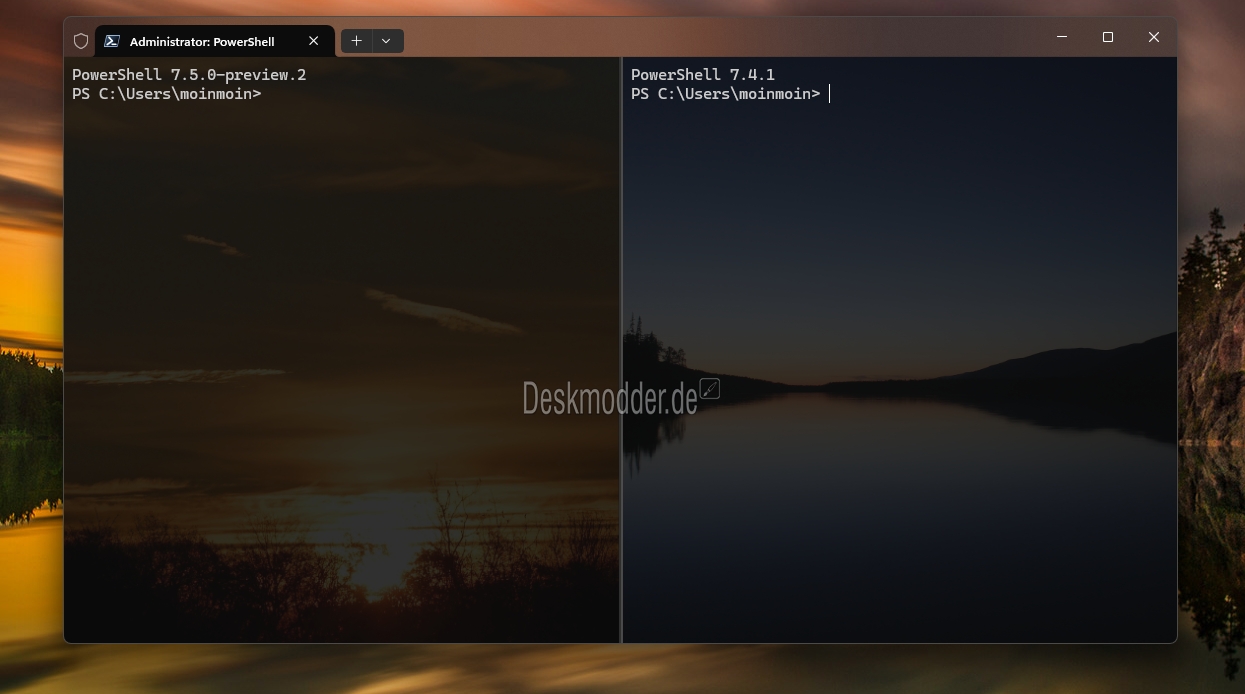The image size is (1245, 694).
Task: Minimize the Terminal window
Action: 1062,37
